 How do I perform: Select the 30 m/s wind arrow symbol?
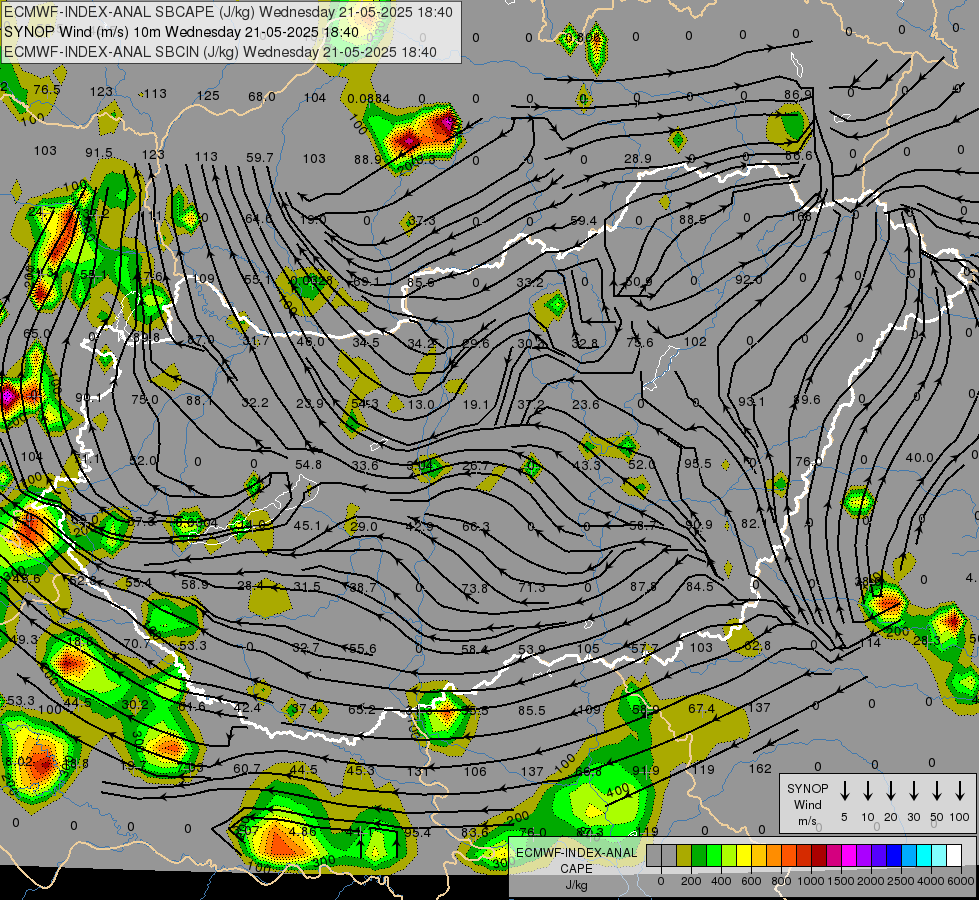(914, 791)
